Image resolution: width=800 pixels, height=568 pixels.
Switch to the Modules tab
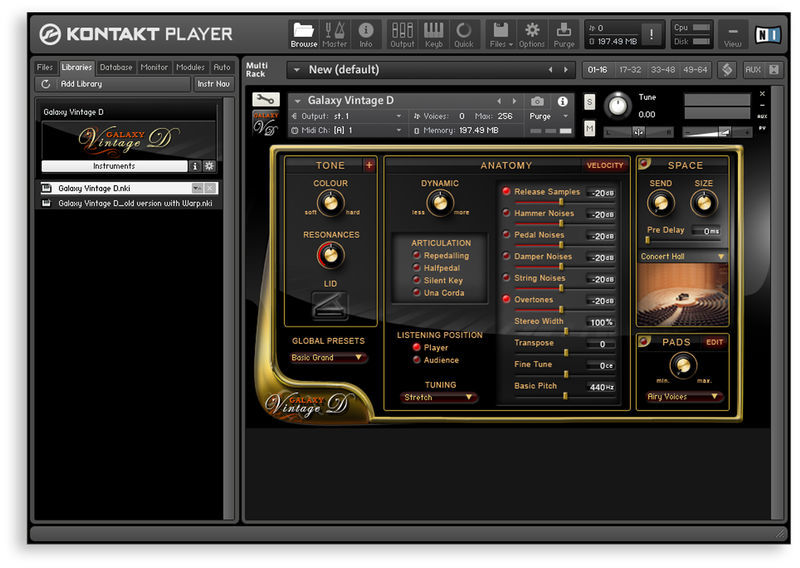(190, 67)
